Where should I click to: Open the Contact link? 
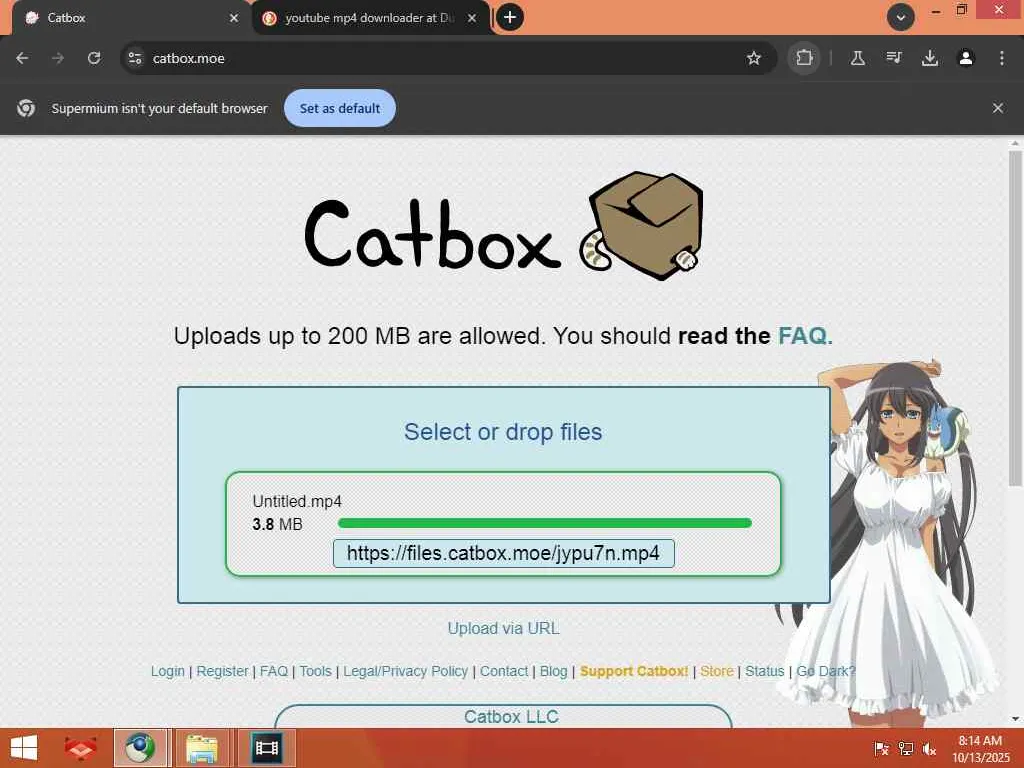(x=504, y=671)
